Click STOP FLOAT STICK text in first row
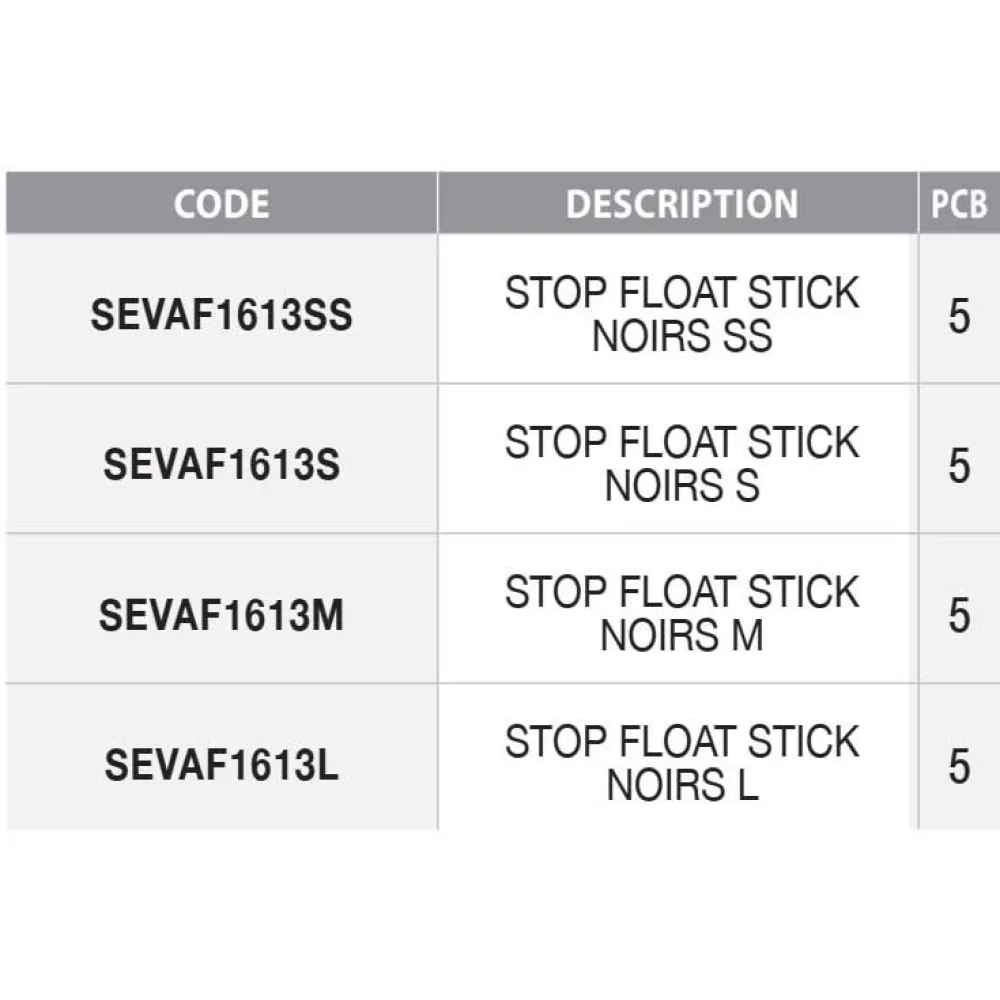Image resolution: width=1000 pixels, height=1000 pixels. pos(682,294)
